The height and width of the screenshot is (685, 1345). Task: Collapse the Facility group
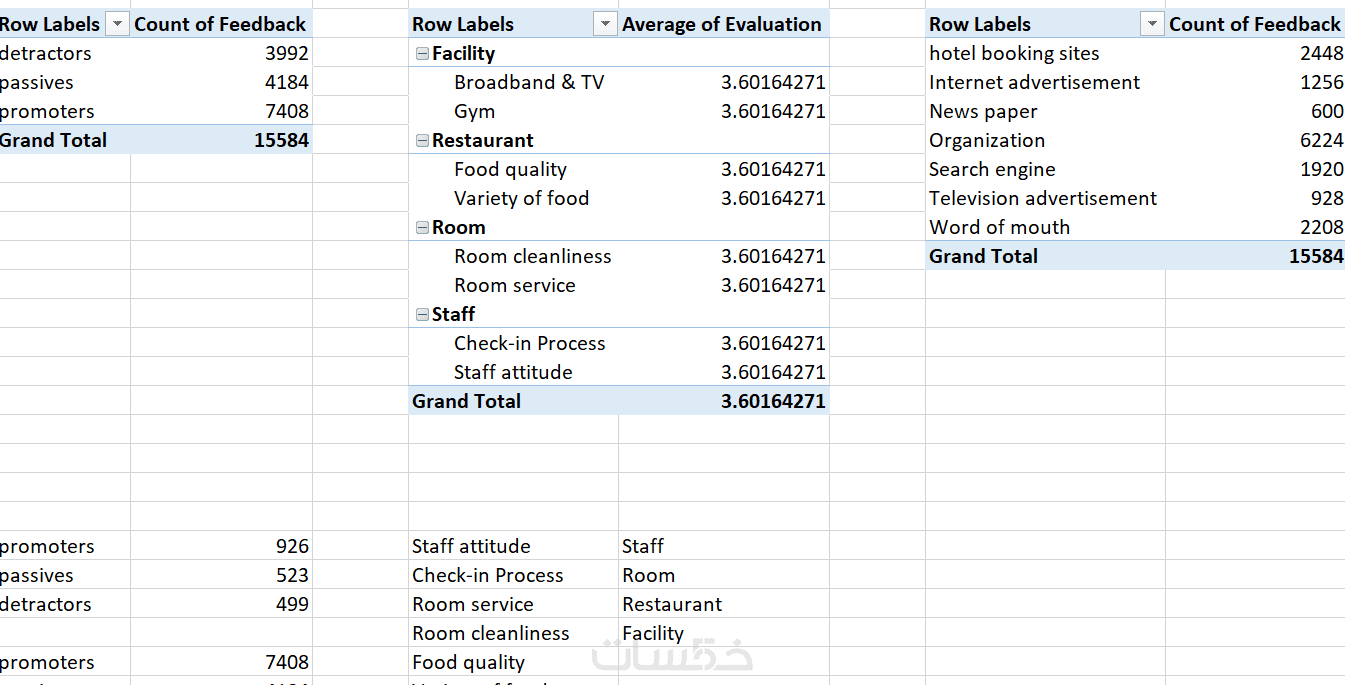click(x=422, y=54)
